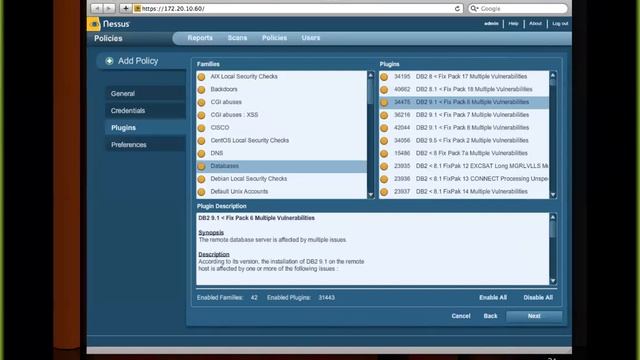Screen dimensions: 640x360
Task: Toggle orange dot for plugin 40662
Action: [x=384, y=89]
